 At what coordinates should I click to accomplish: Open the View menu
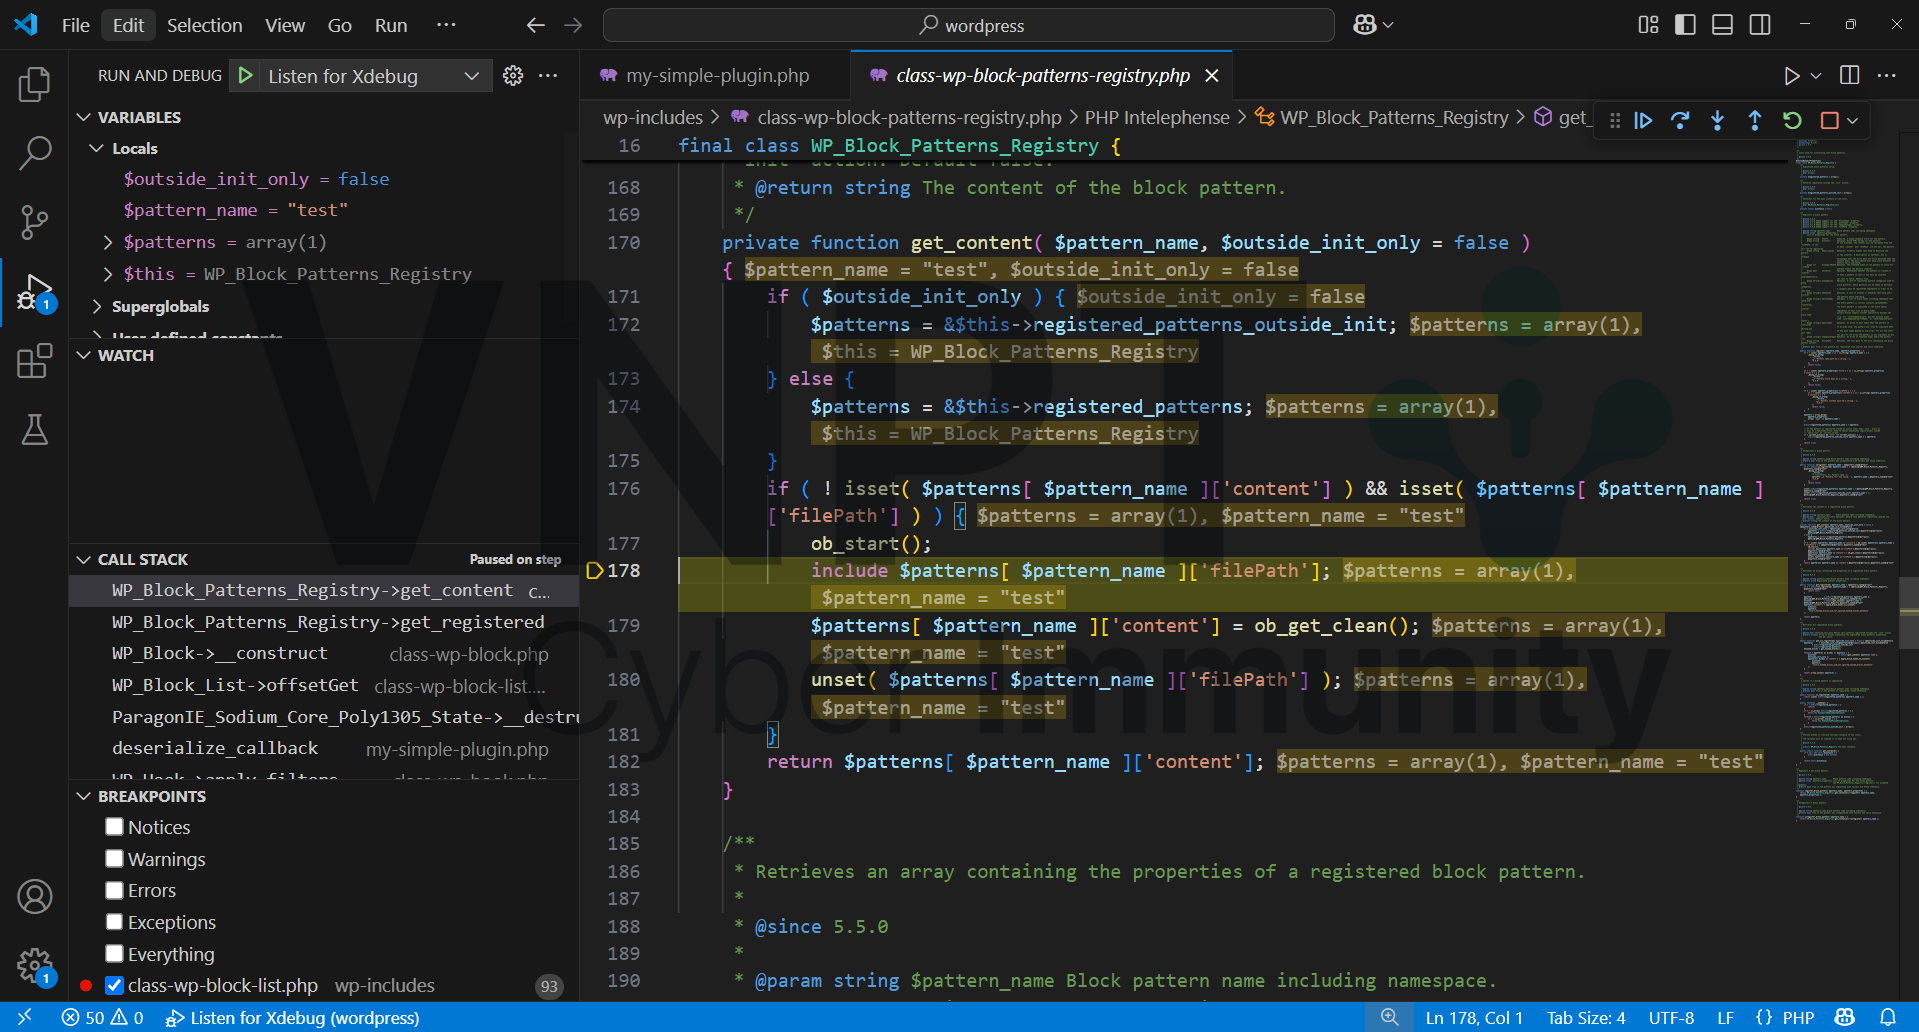[285, 25]
